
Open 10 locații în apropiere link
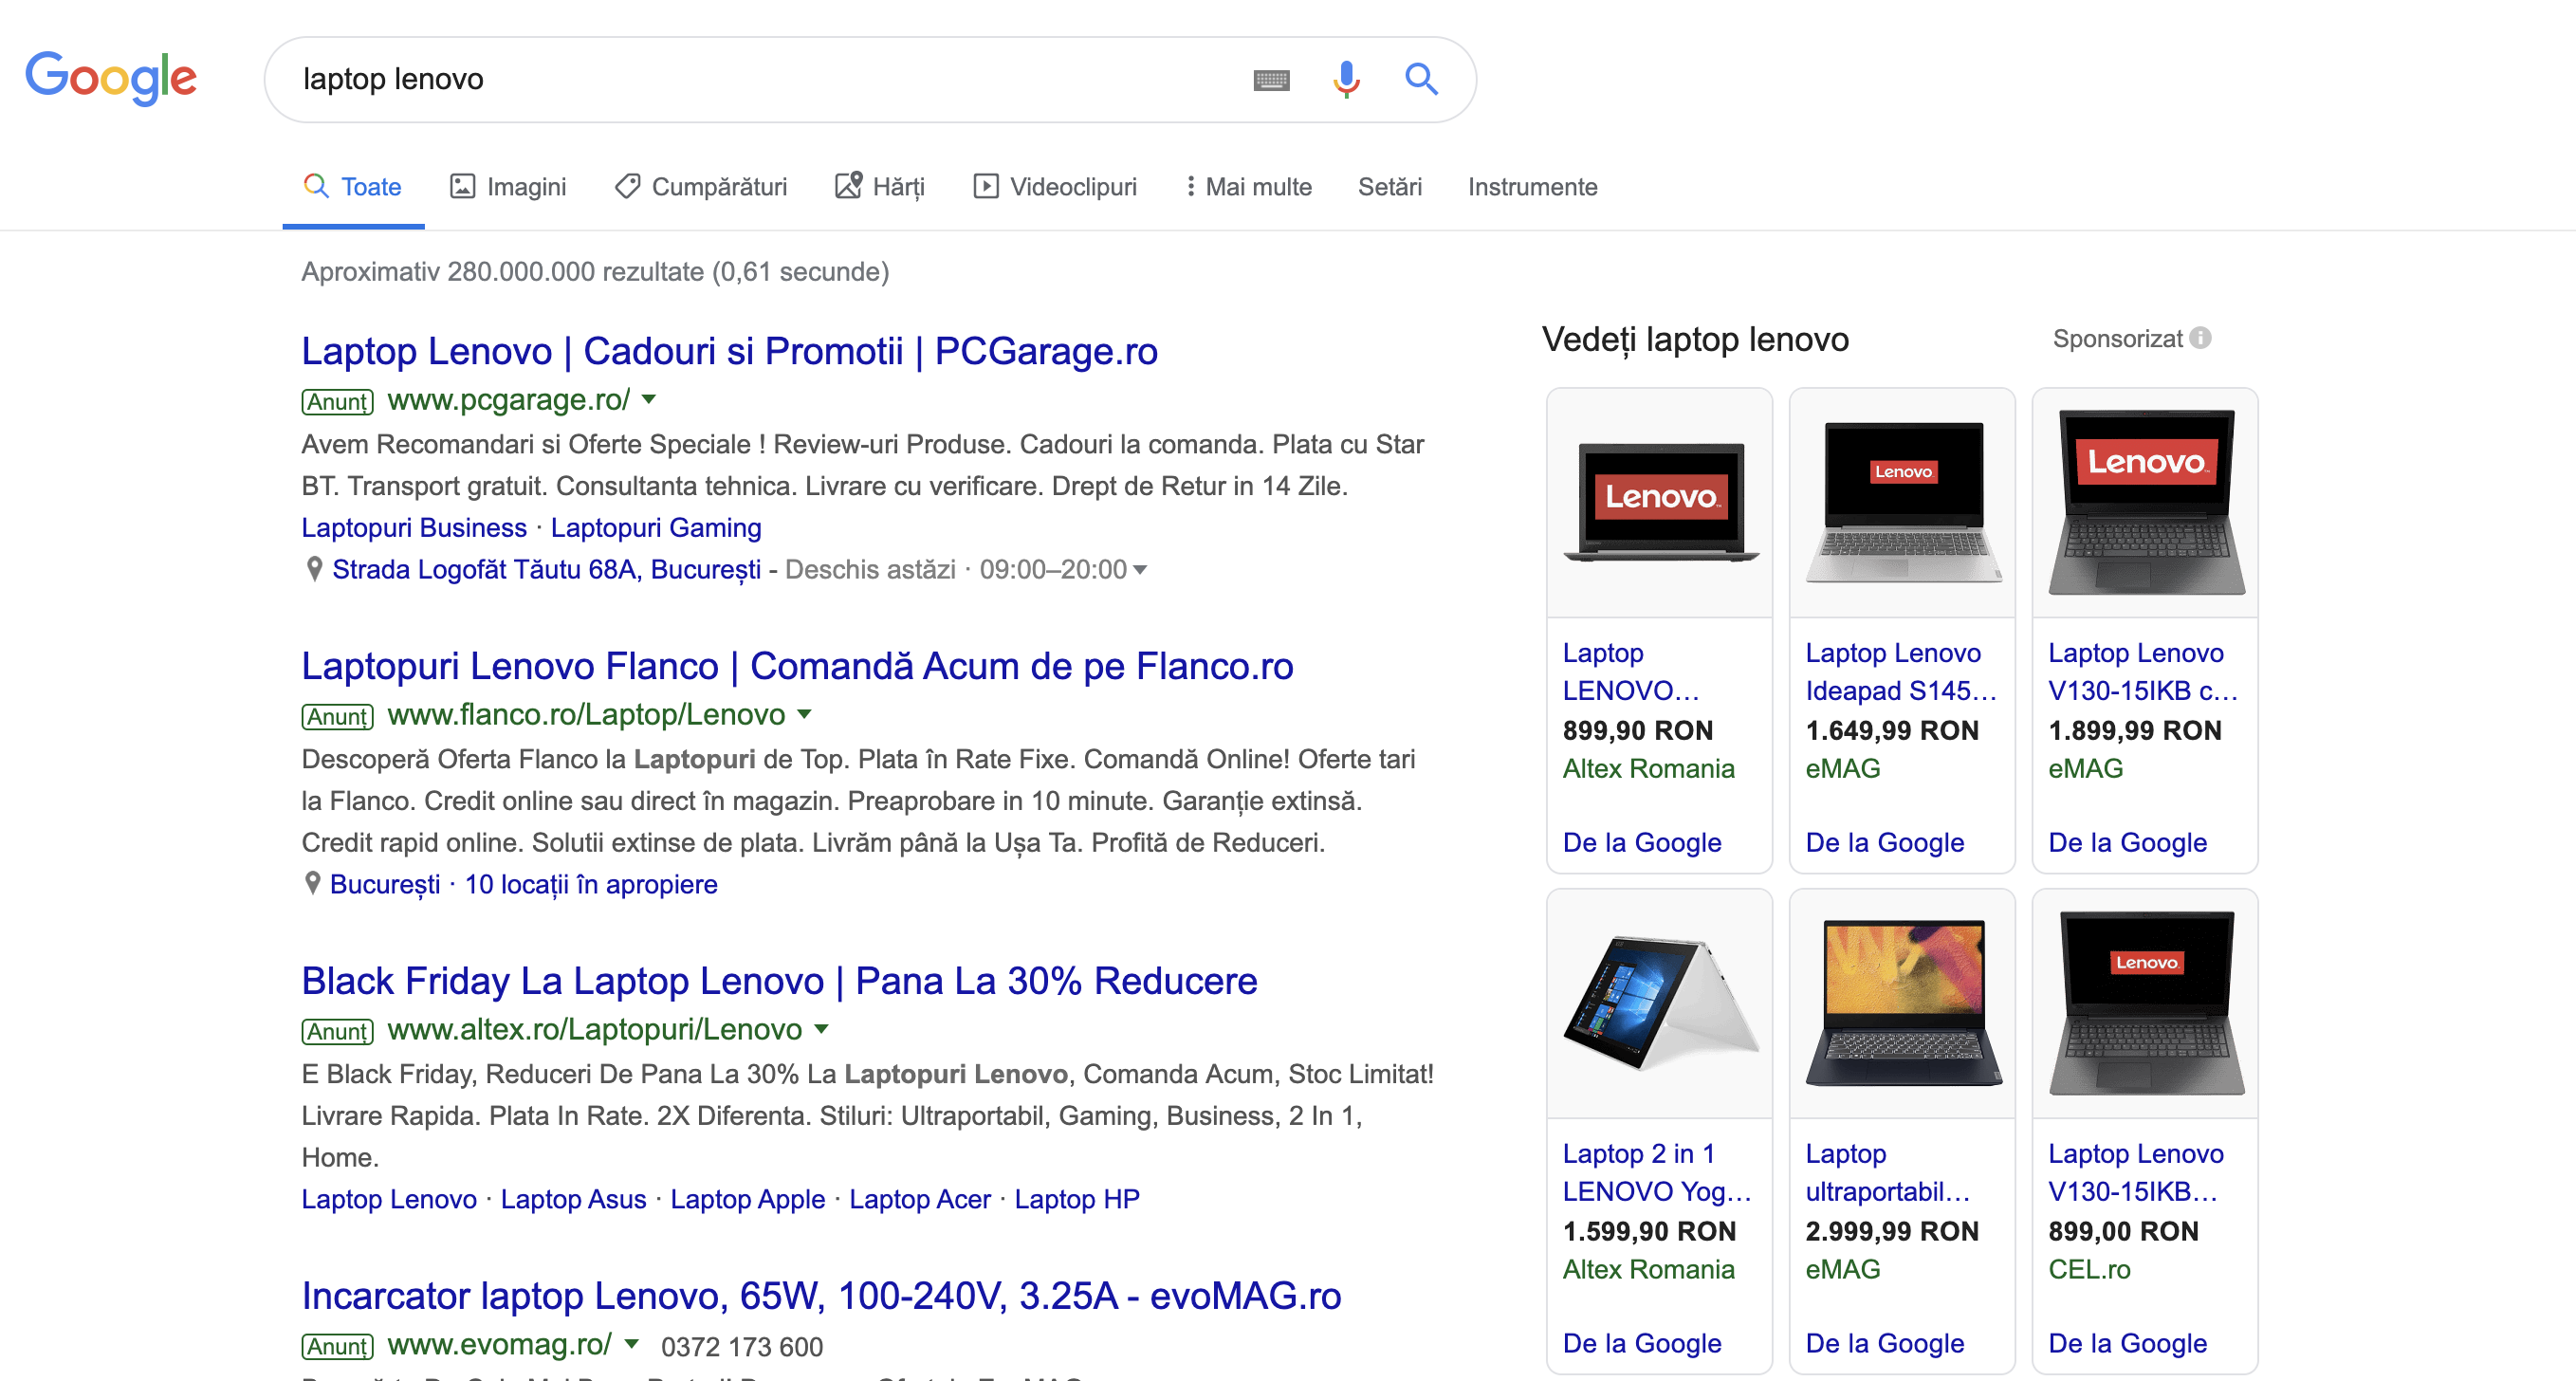tap(591, 885)
